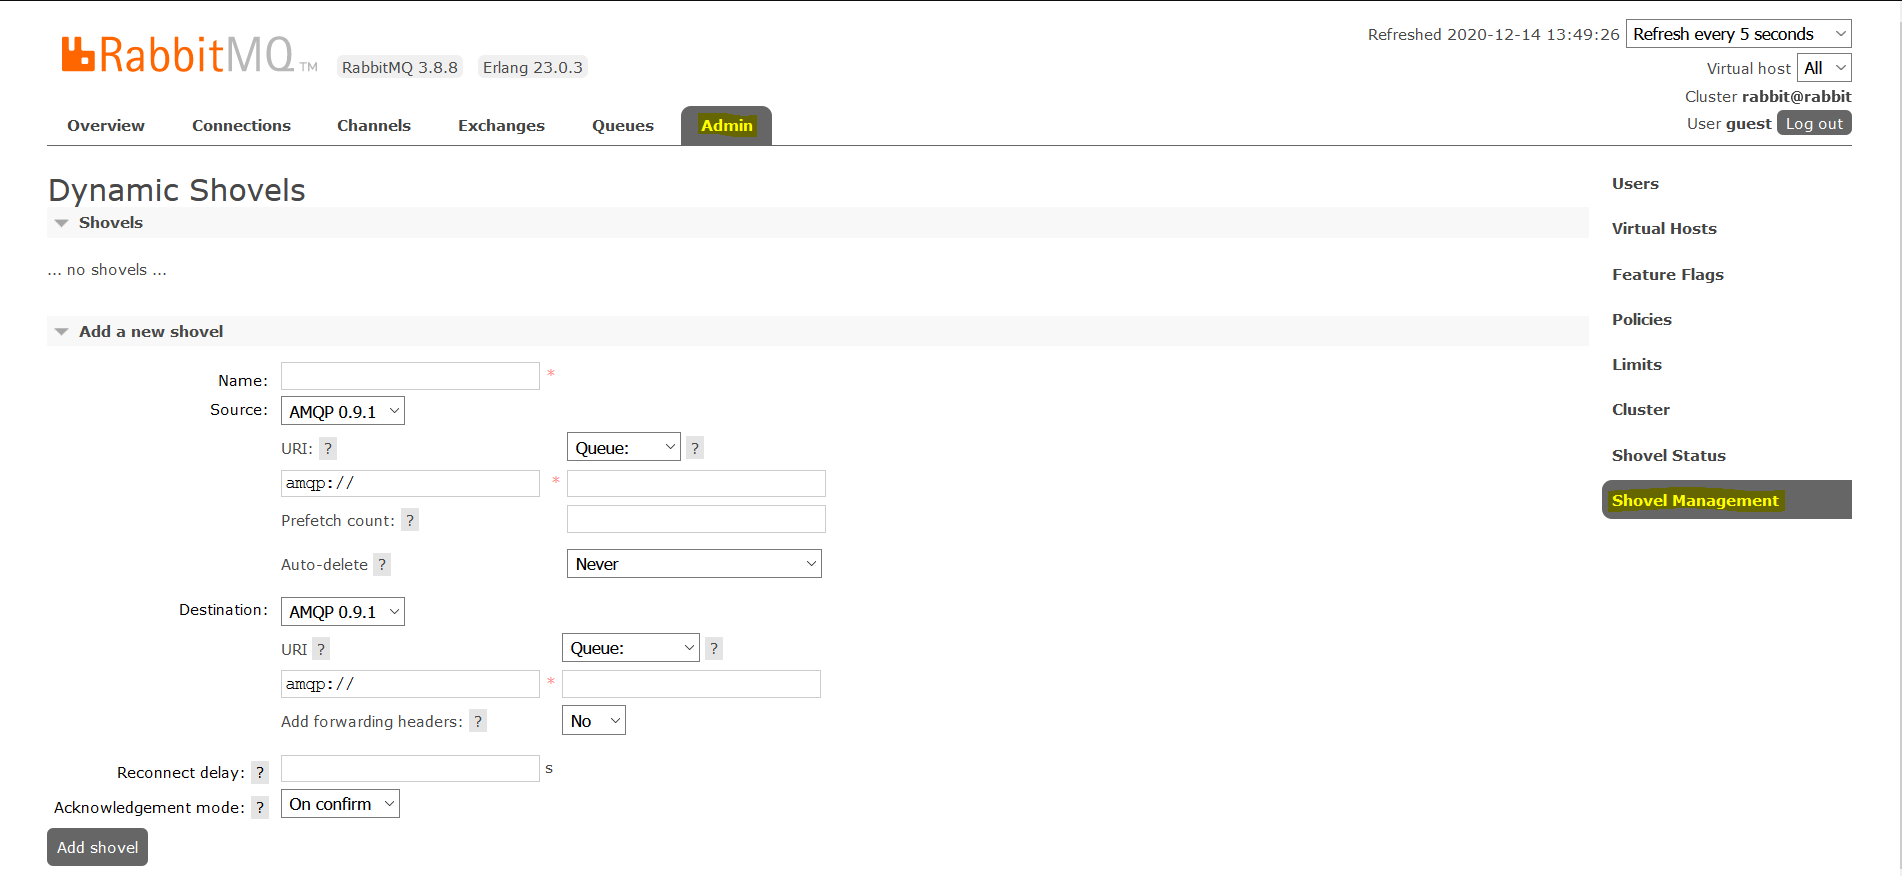Expand the Refresh every 5 seconds dropdown
The image size is (1902, 876).
pyautogui.click(x=1738, y=34)
